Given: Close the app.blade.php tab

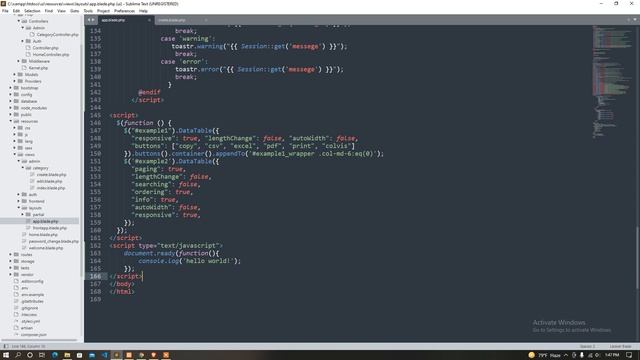Looking at the screenshot, I should 149,20.
